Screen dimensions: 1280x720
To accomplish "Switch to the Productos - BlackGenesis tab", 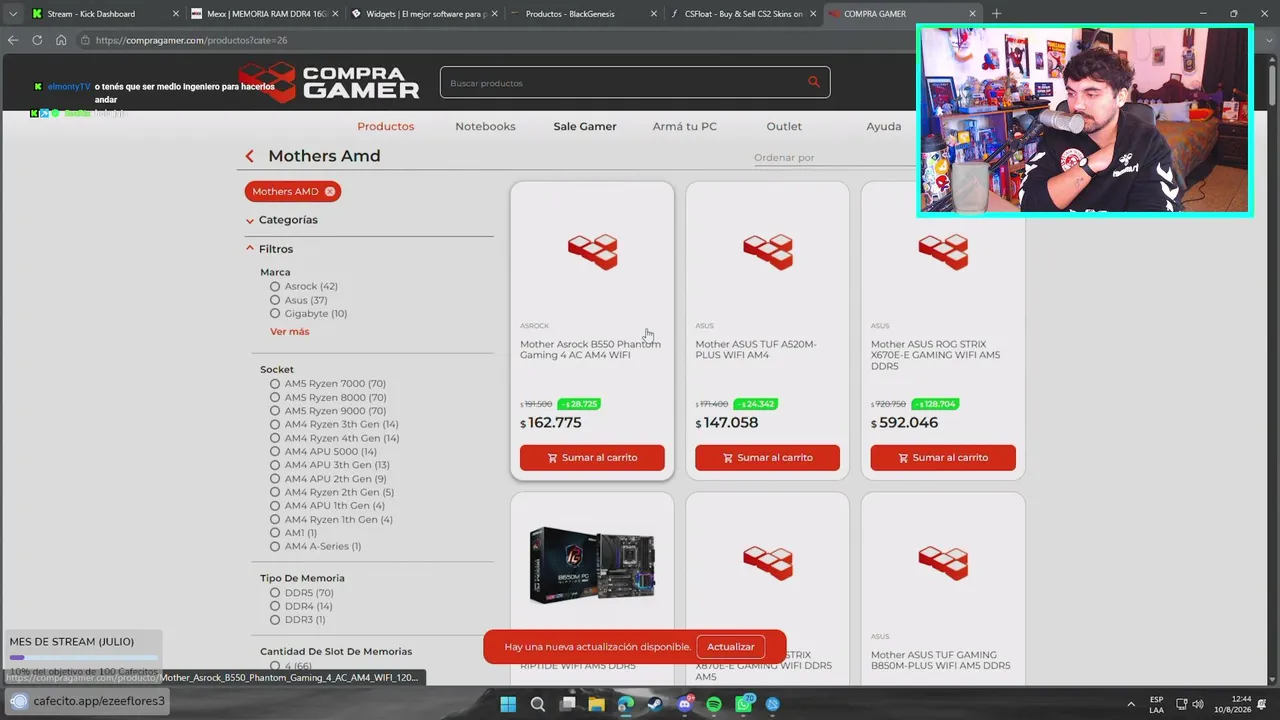I will [583, 14].
